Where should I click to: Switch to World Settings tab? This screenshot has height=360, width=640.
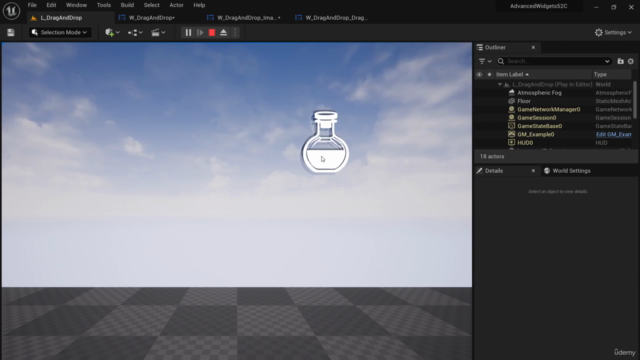click(x=567, y=171)
